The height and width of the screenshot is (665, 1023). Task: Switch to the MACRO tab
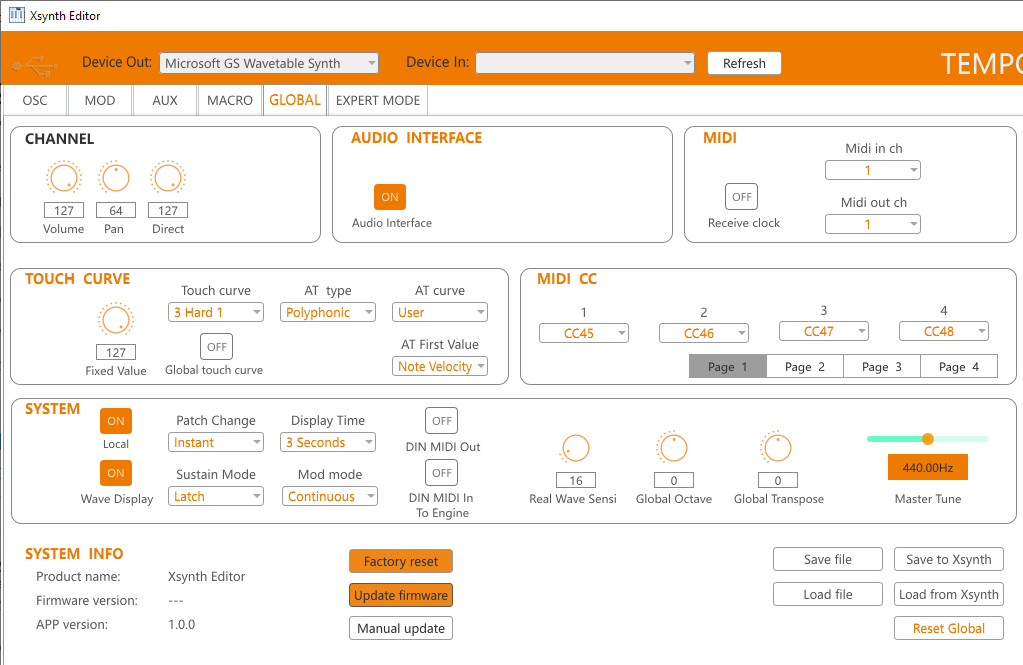(230, 101)
